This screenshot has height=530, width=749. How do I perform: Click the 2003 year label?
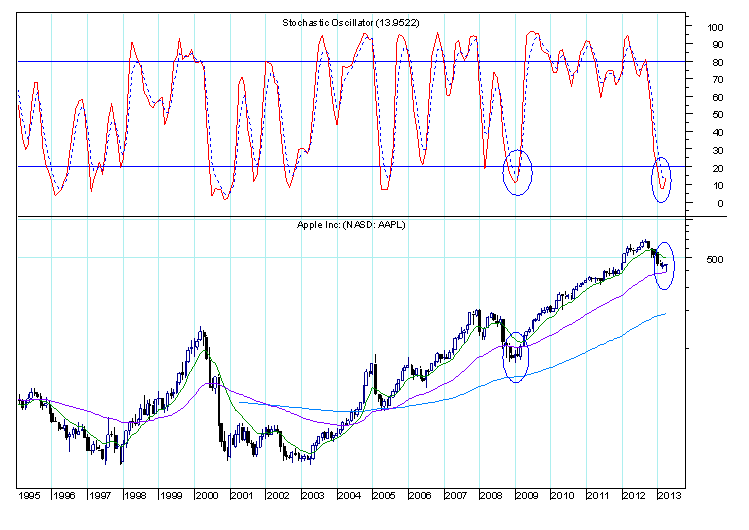313,495
